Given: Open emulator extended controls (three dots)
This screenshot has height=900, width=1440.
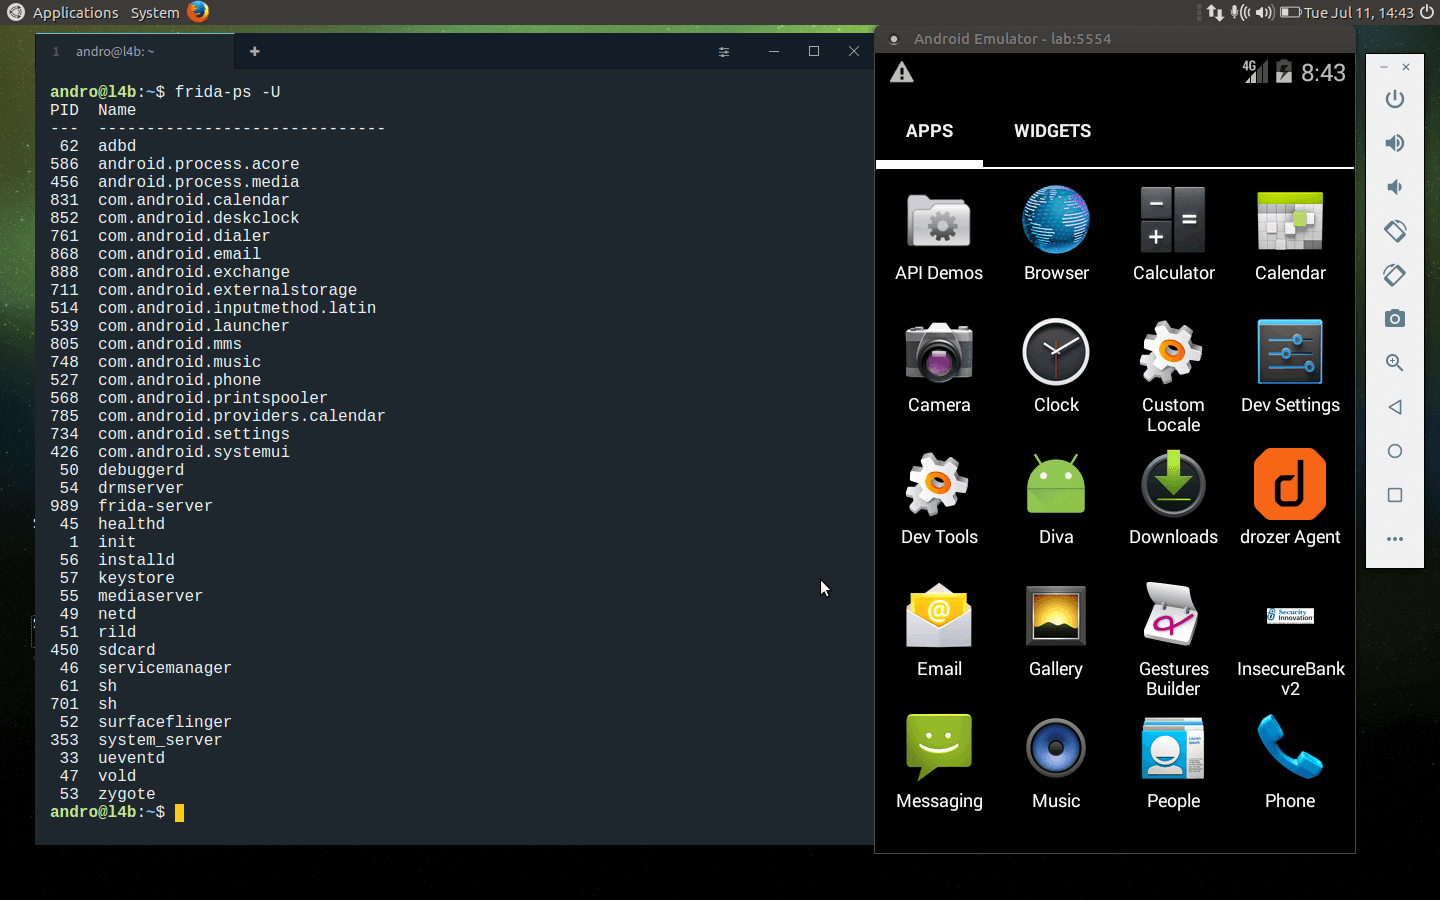Looking at the screenshot, I should pyautogui.click(x=1394, y=539).
